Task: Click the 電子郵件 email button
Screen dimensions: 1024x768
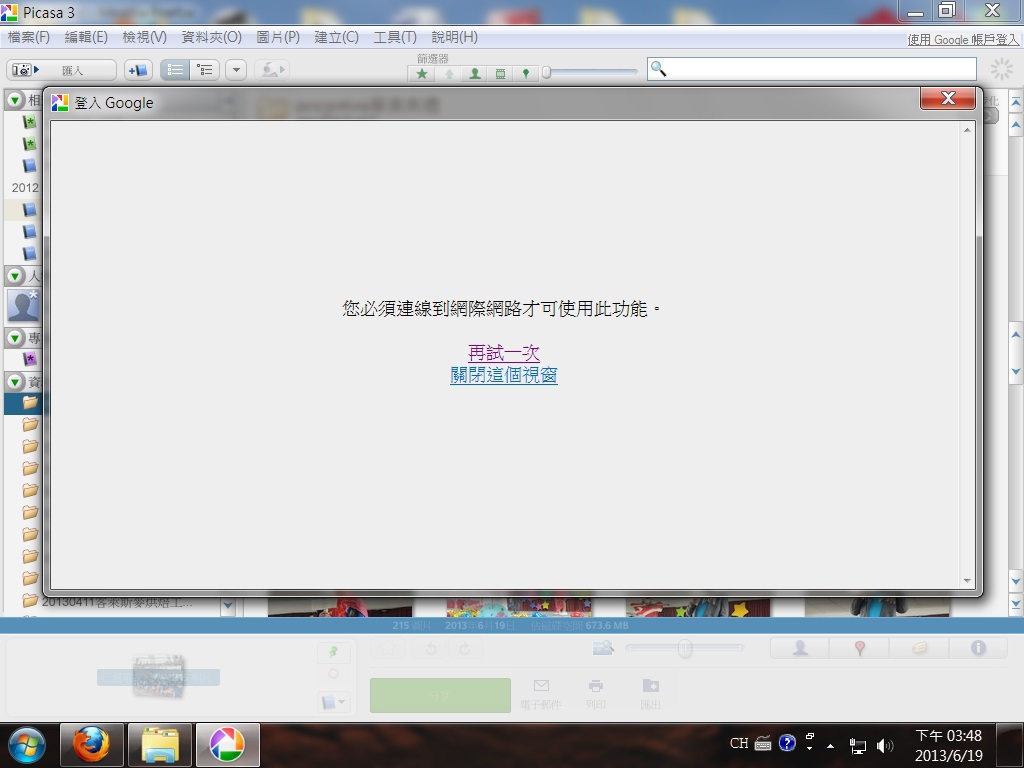Action: click(541, 694)
